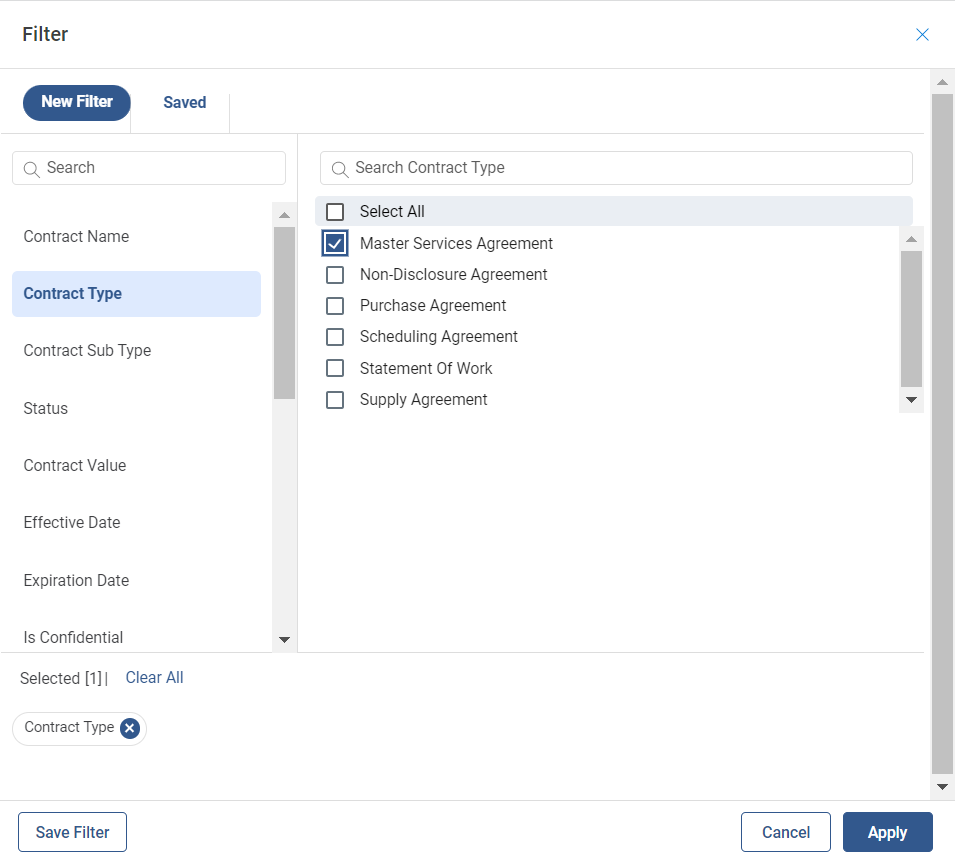
Task: Enable Non-Disclosure Agreement checkbox
Action: click(x=336, y=275)
